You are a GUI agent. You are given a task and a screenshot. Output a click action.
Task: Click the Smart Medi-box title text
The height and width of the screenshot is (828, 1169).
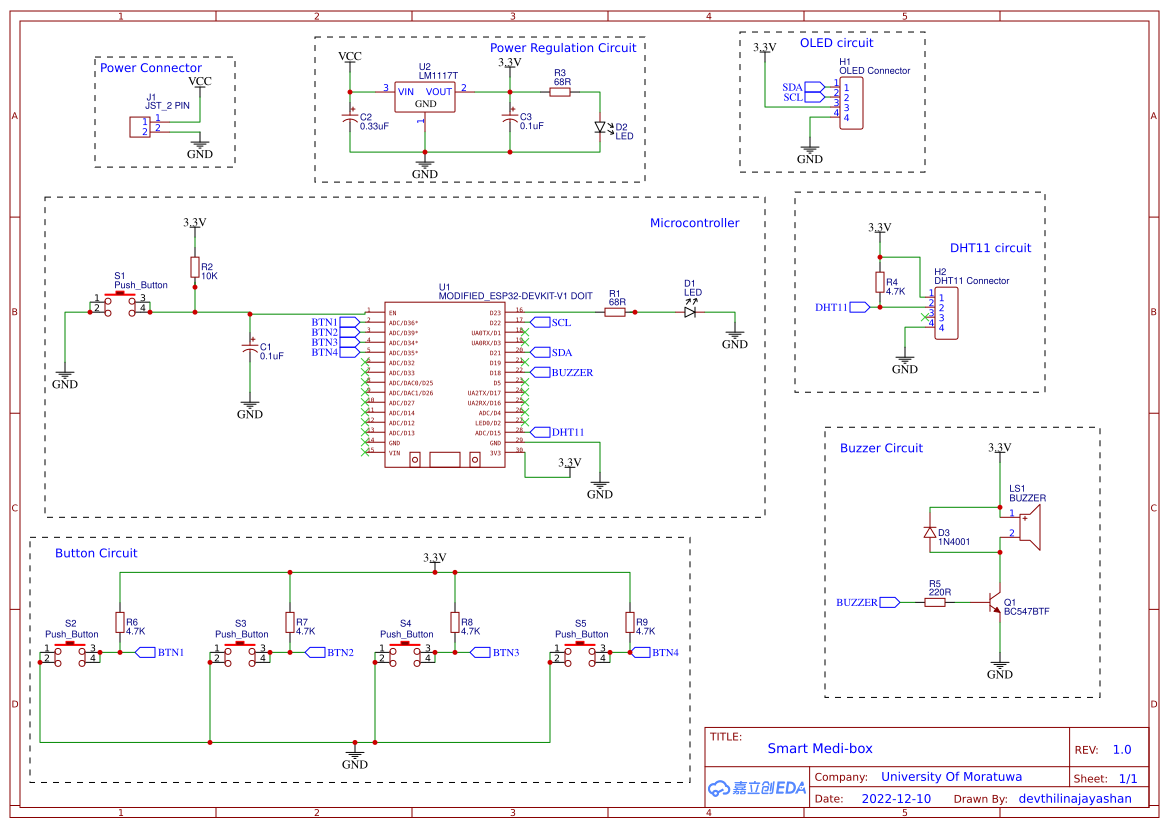819,748
